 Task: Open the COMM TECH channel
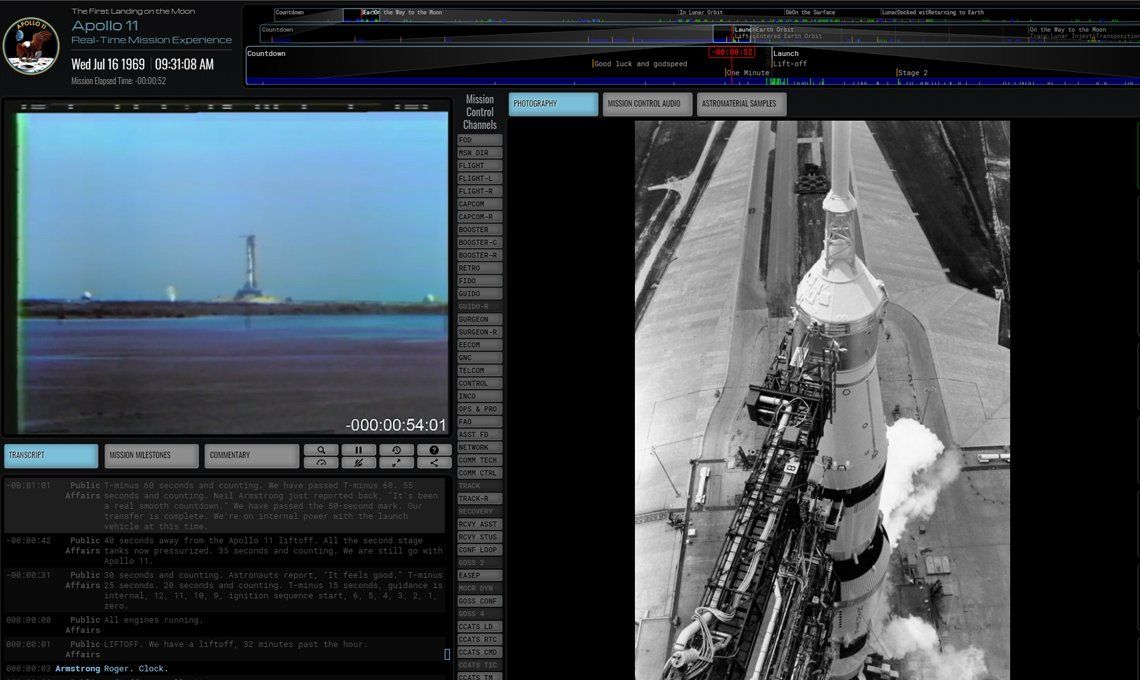[x=480, y=460]
